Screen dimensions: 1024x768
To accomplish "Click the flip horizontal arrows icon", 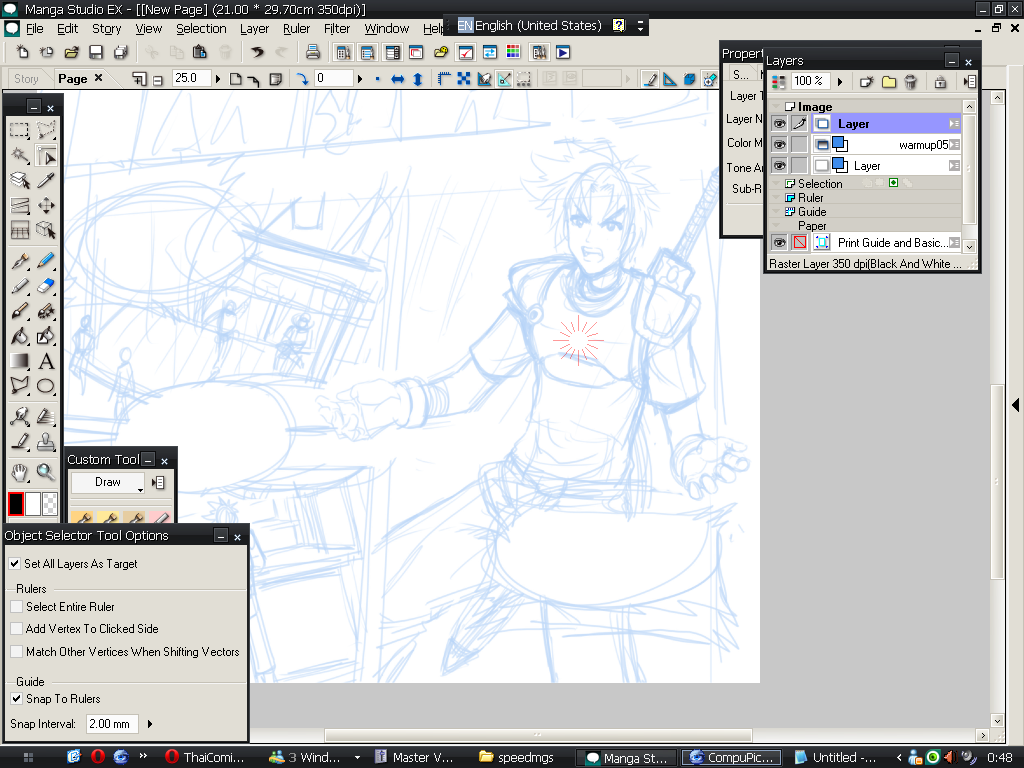I will pyautogui.click(x=397, y=79).
